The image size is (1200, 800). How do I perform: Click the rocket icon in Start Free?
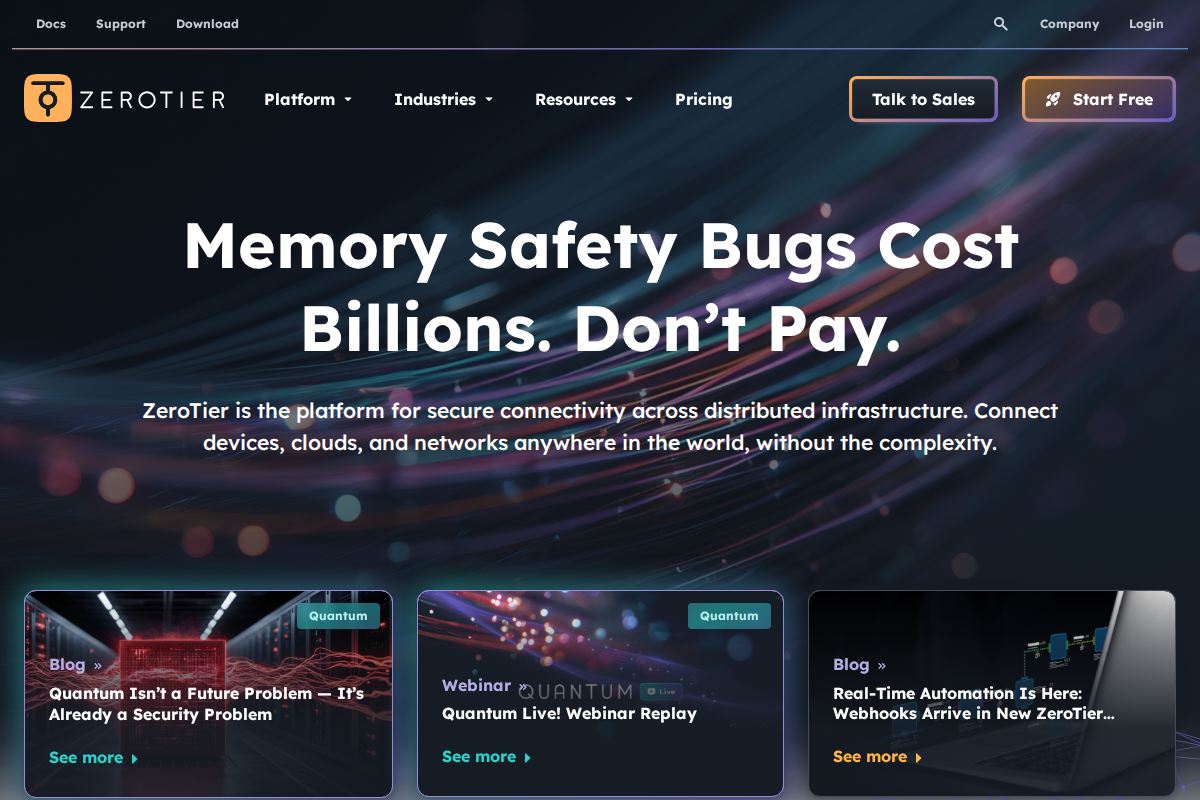click(x=1053, y=99)
